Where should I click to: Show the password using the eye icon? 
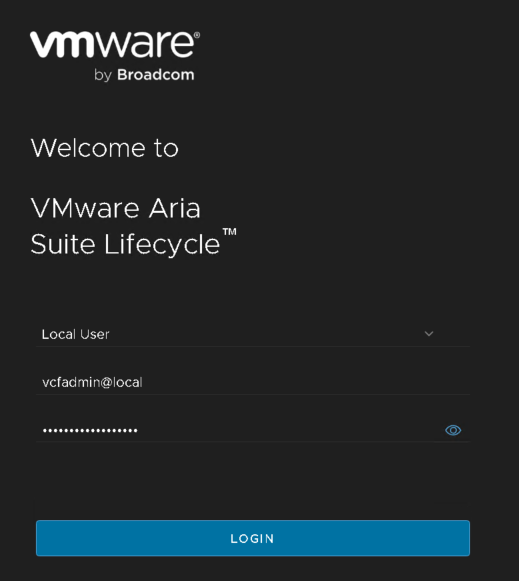453,430
